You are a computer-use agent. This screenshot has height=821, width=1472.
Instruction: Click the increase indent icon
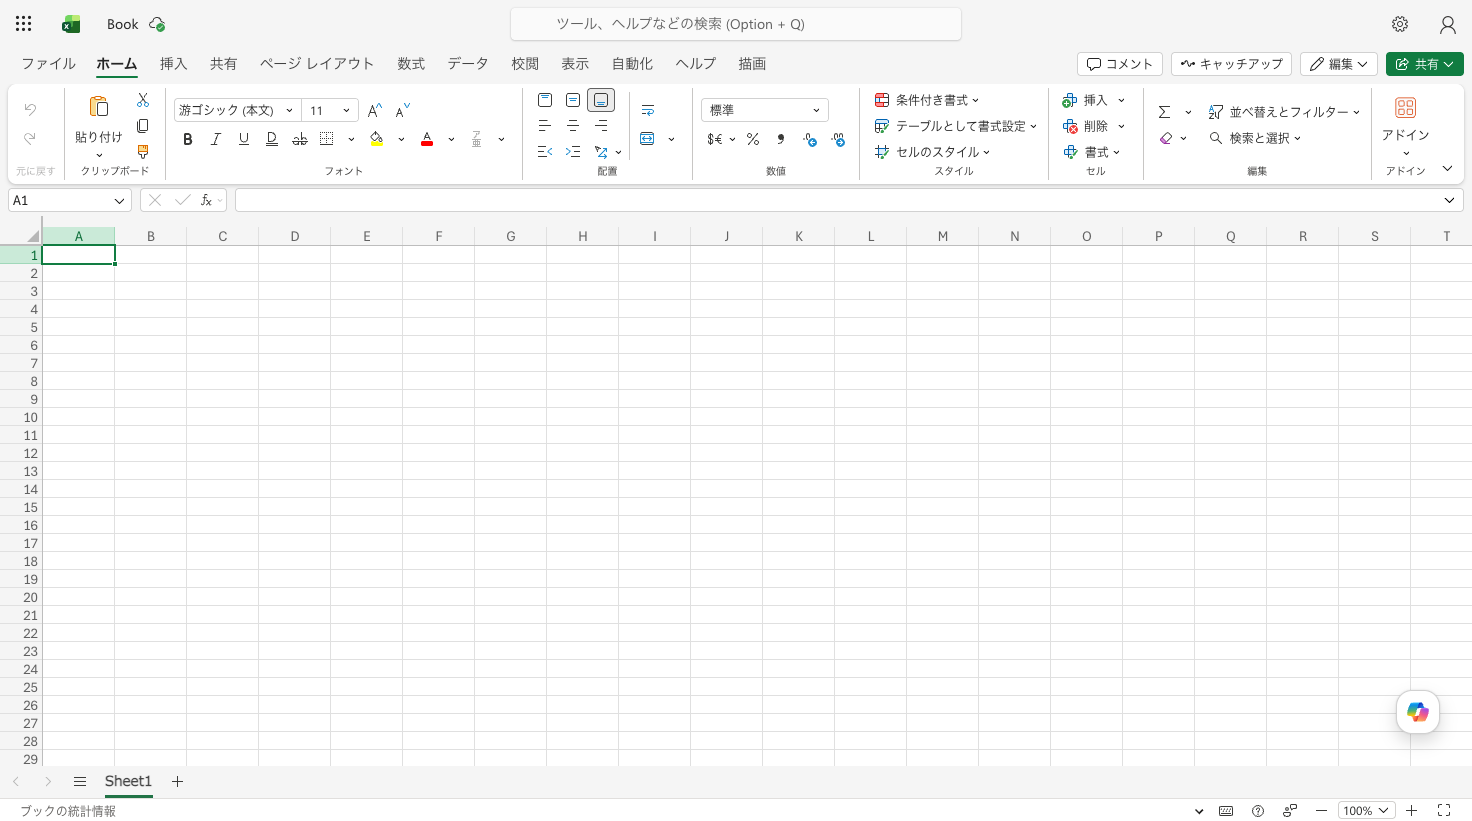[x=573, y=152]
